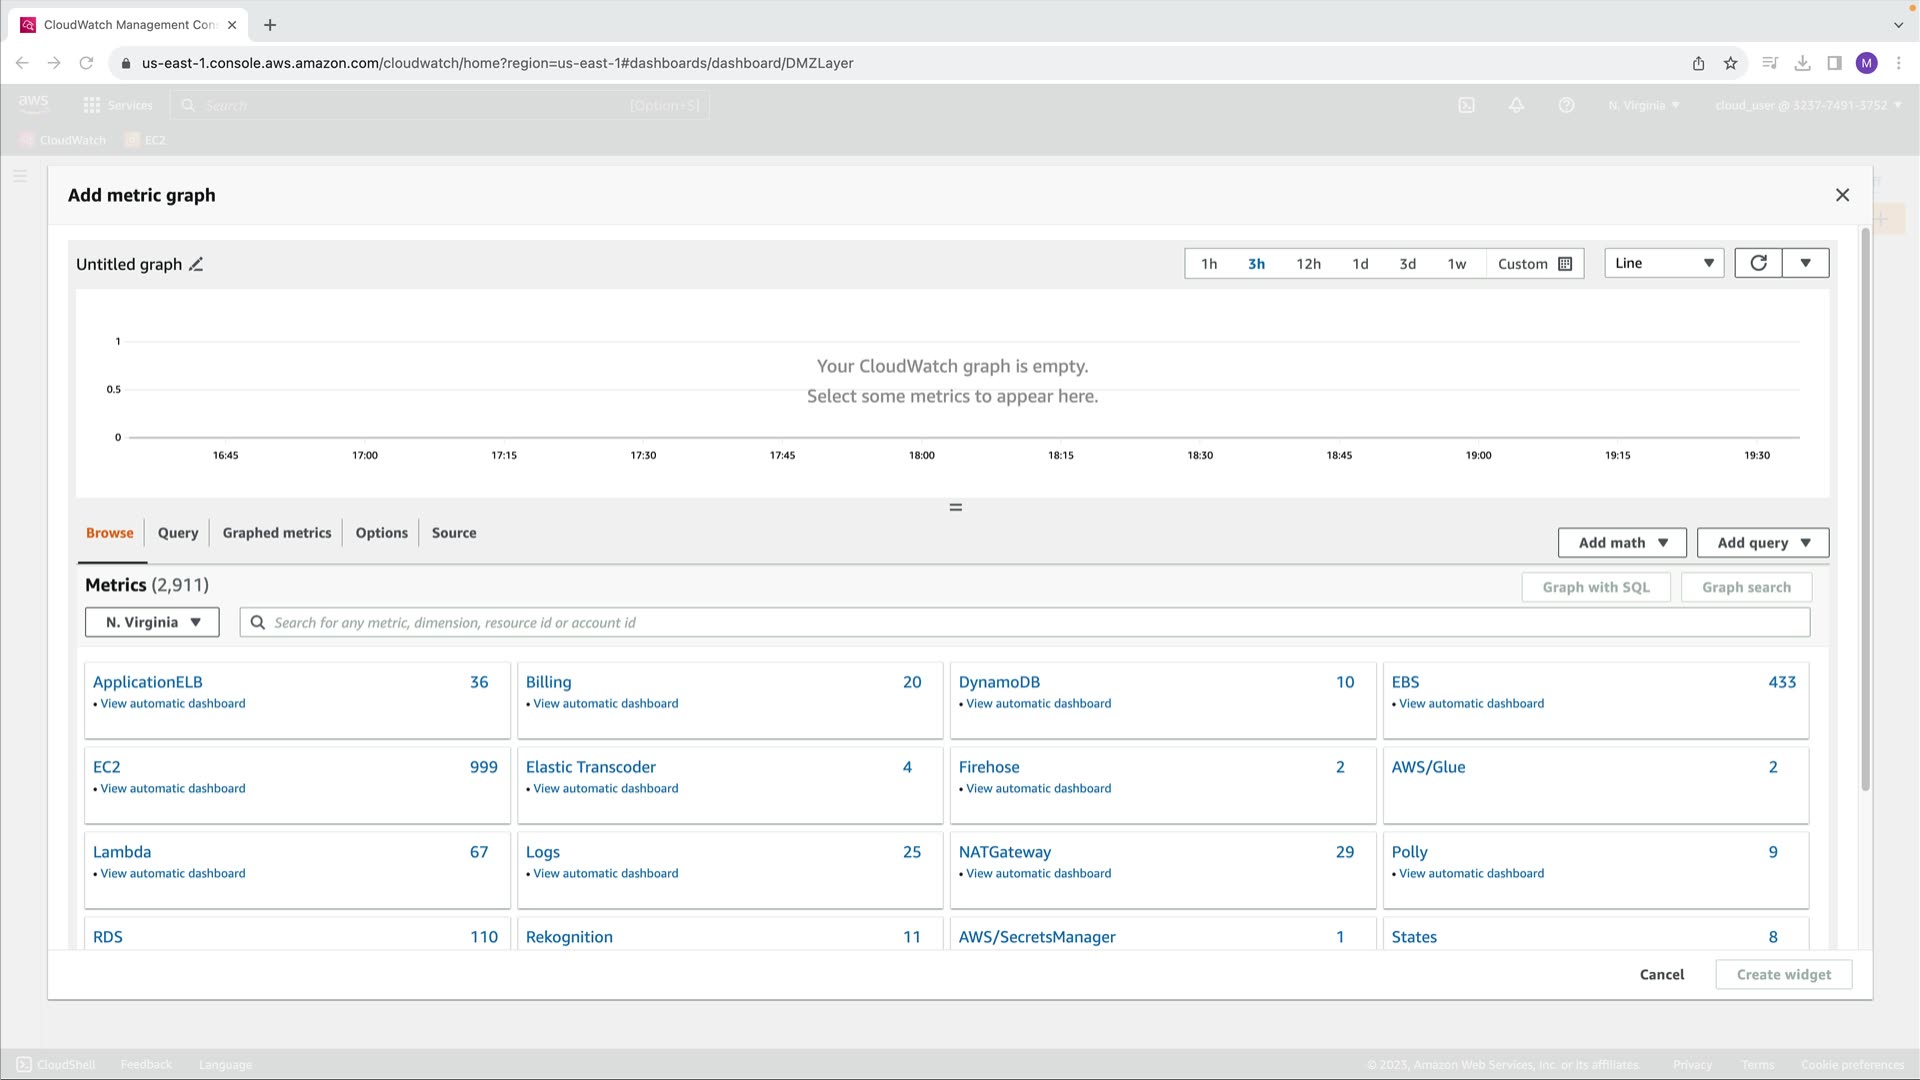Open the Line graph type dropdown
Viewport: 1920px width, 1080px height.
coord(1663,263)
